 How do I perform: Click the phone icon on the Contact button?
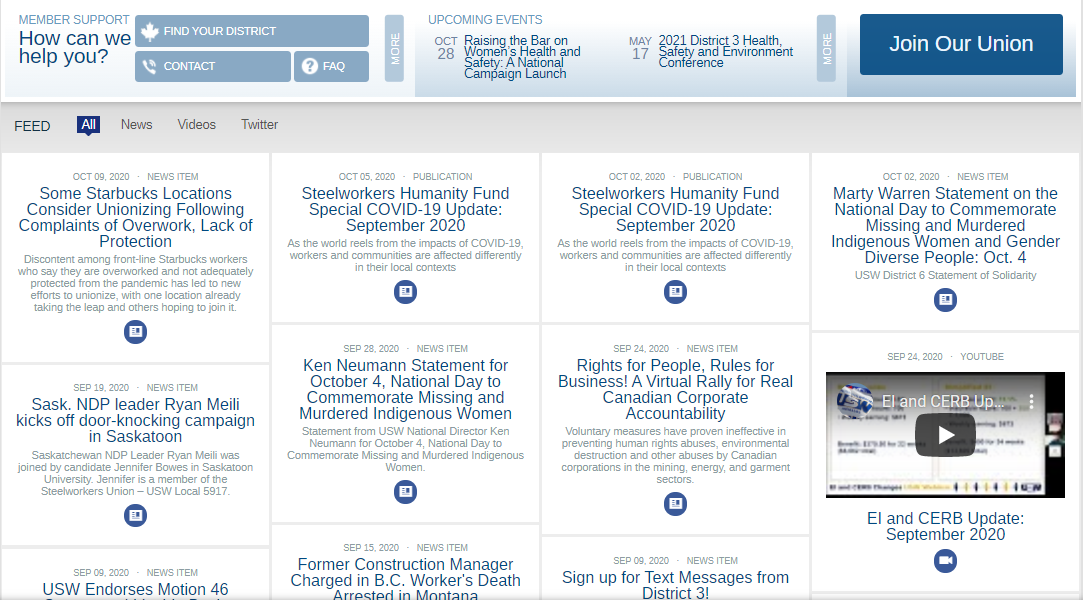click(149, 66)
